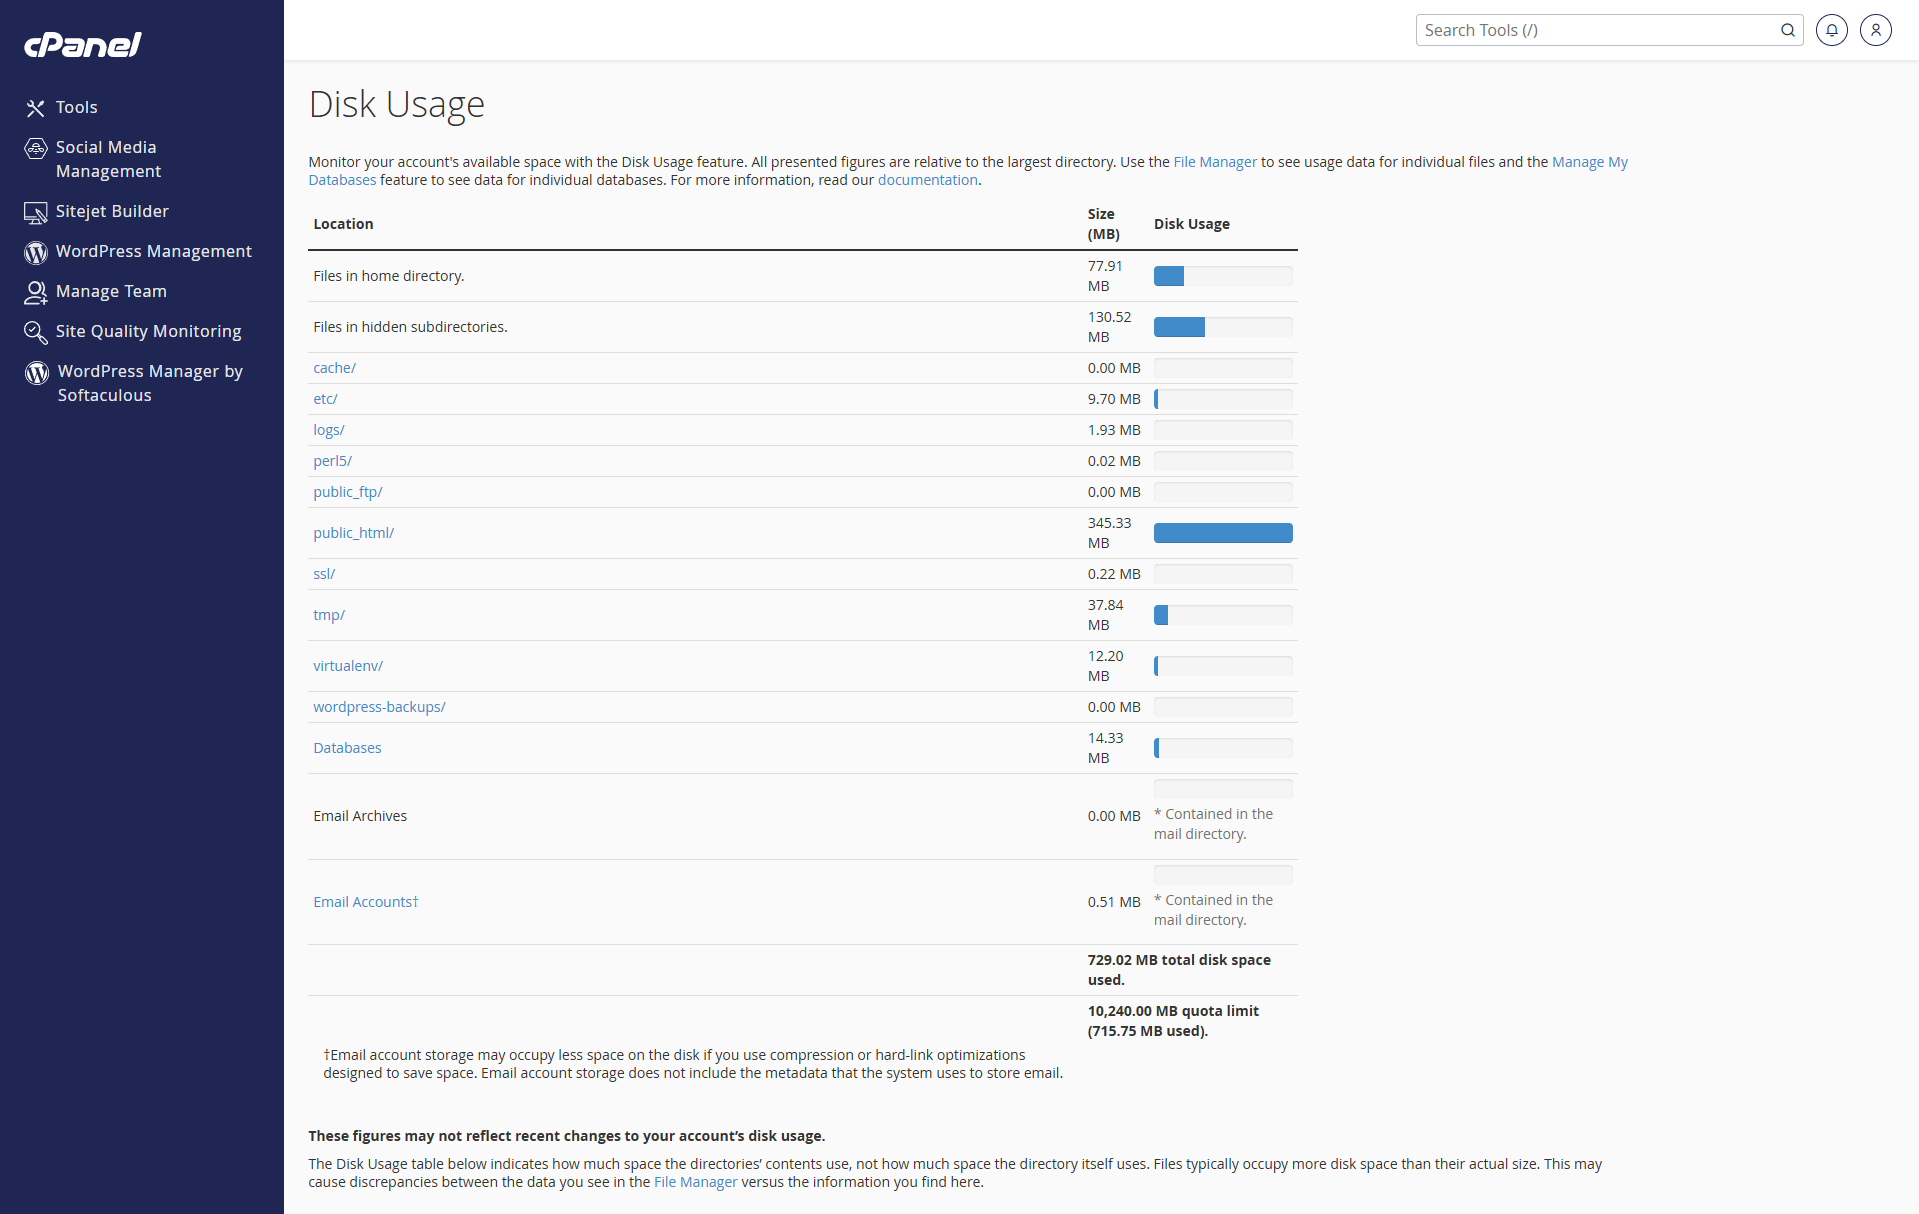Open the wordpress-backups/ directory link

[379, 707]
